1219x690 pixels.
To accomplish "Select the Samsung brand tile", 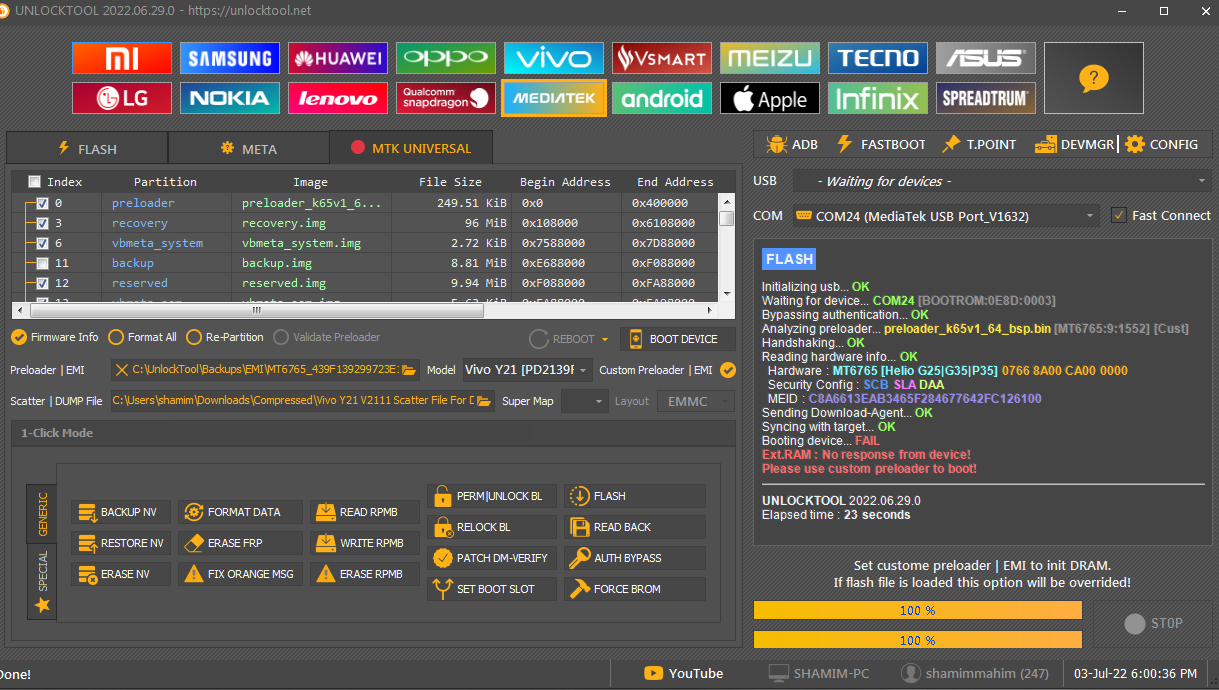I will [230, 58].
